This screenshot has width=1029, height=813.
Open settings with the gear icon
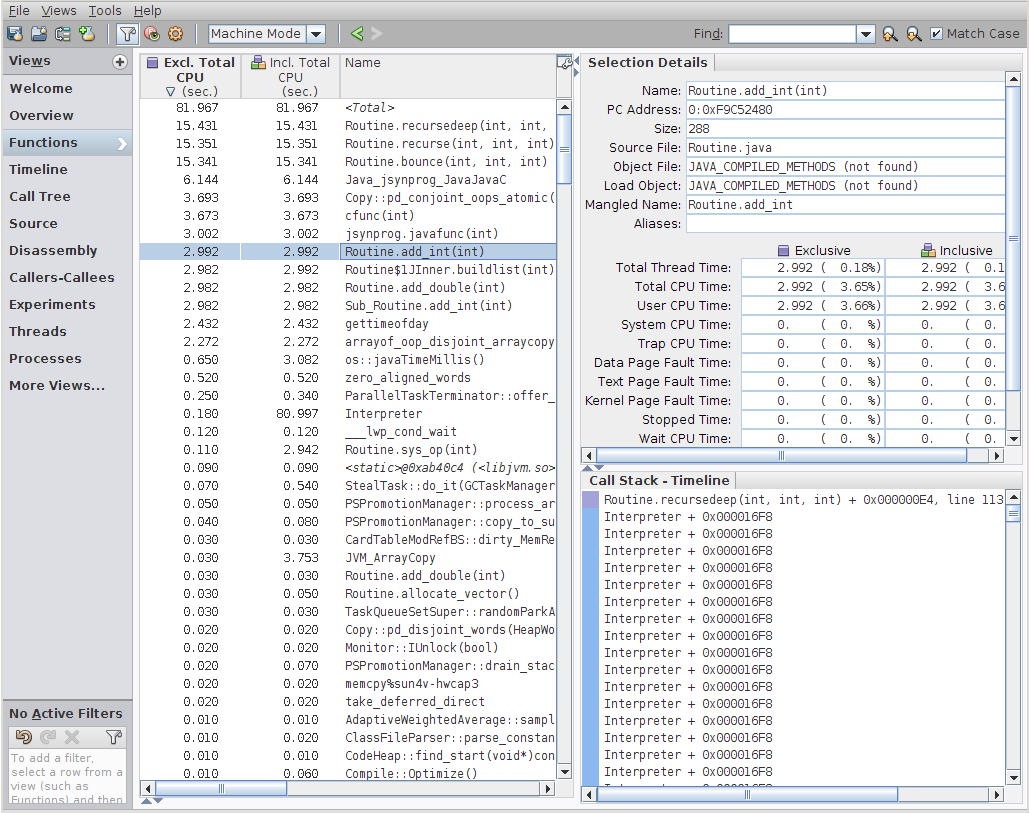coord(175,33)
